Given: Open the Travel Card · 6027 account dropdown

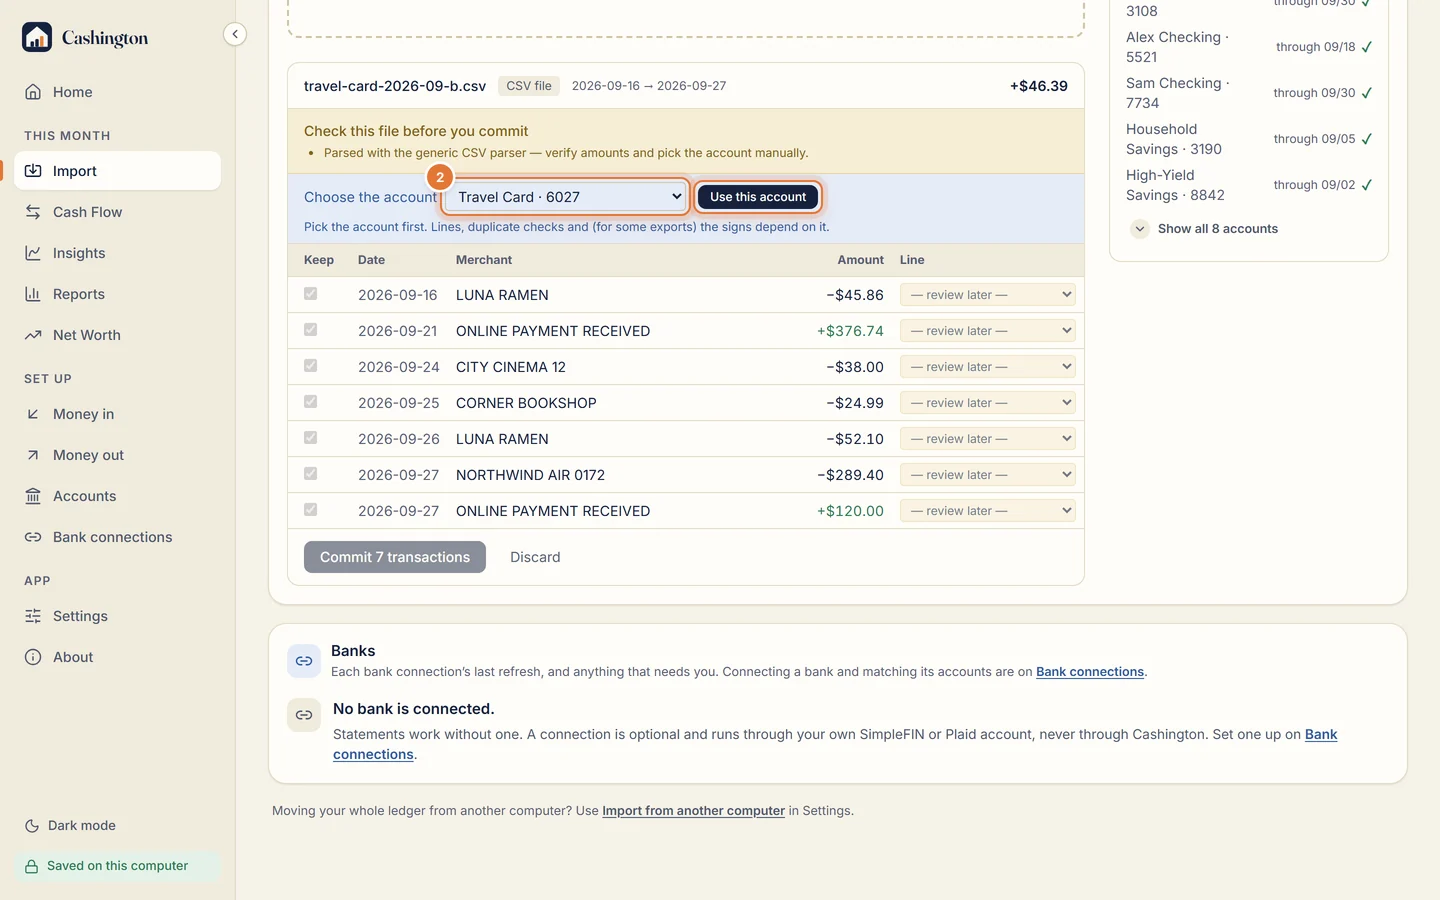Looking at the screenshot, I should (566, 197).
